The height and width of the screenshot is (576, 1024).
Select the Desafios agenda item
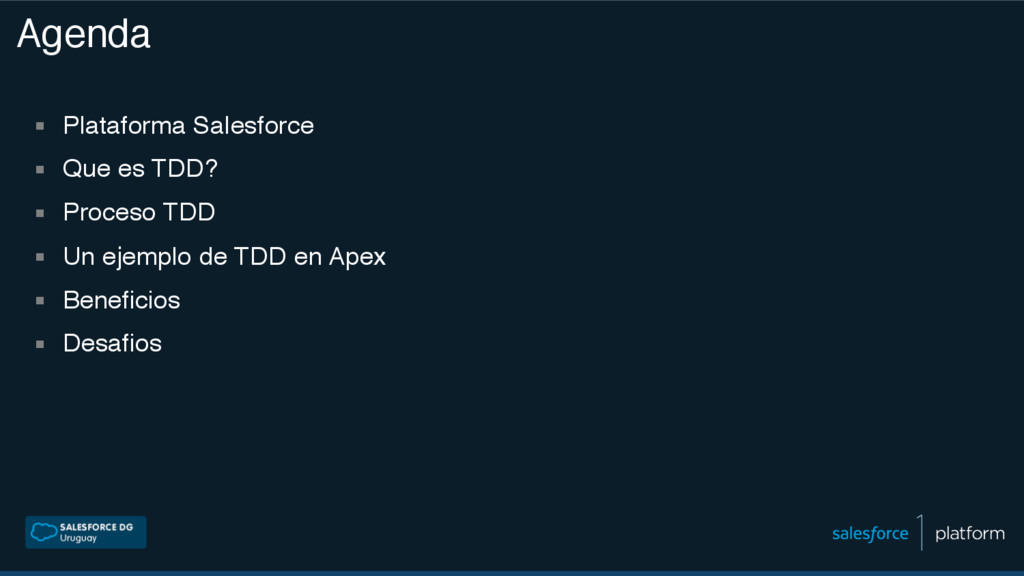tap(112, 344)
